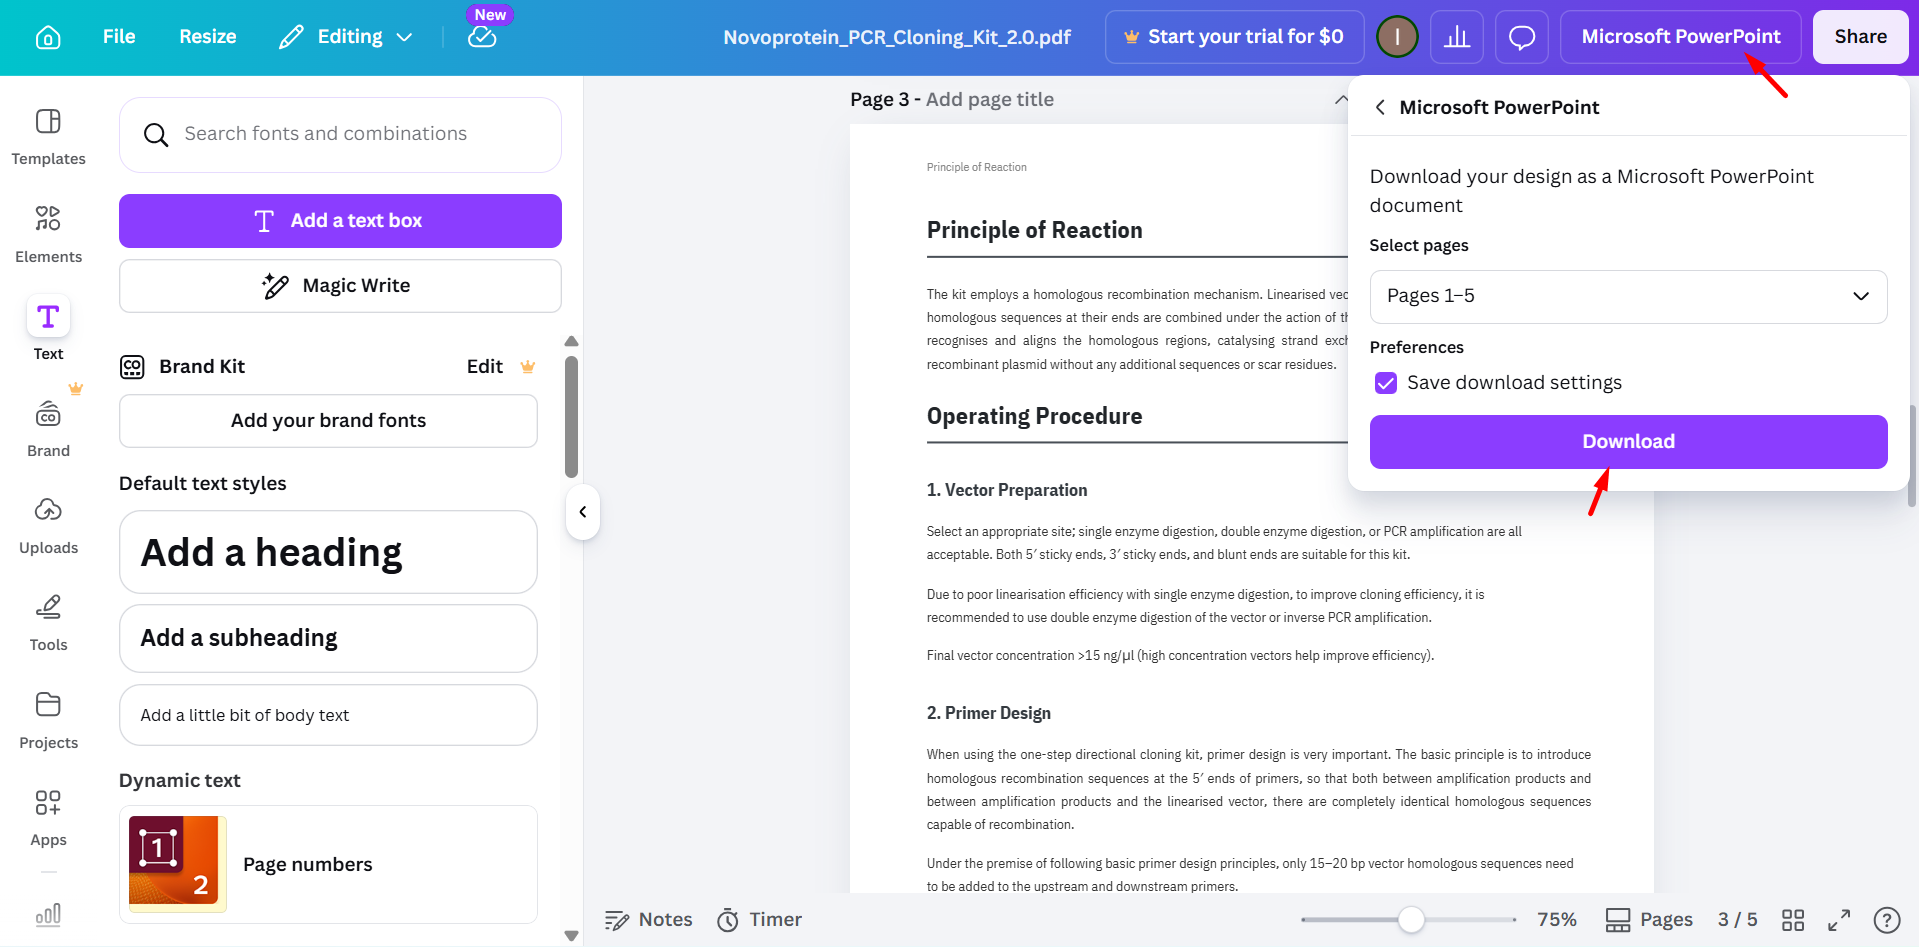Open the File menu
This screenshot has width=1919, height=947.
point(119,37)
